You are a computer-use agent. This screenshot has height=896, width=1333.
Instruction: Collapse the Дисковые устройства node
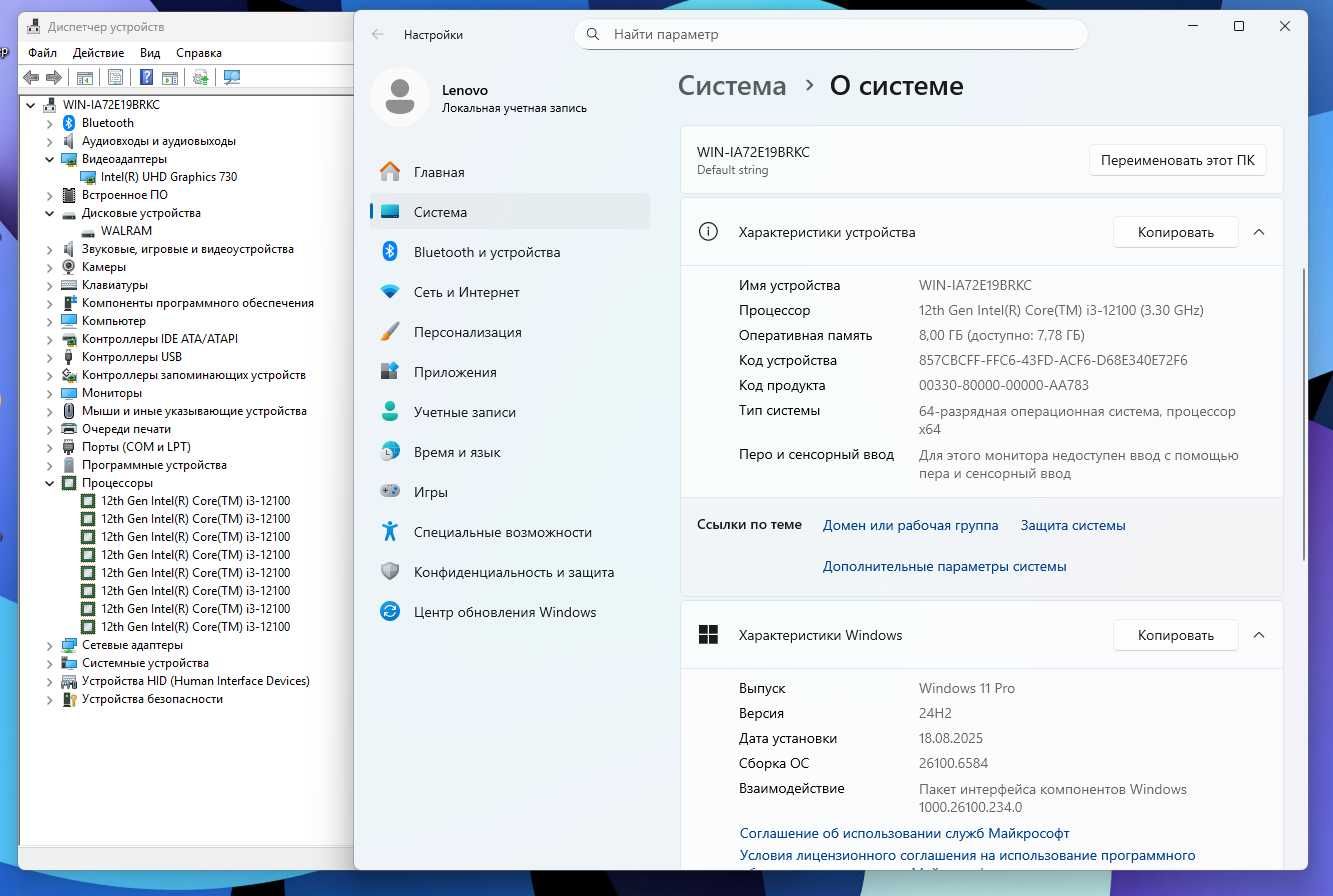(50, 213)
